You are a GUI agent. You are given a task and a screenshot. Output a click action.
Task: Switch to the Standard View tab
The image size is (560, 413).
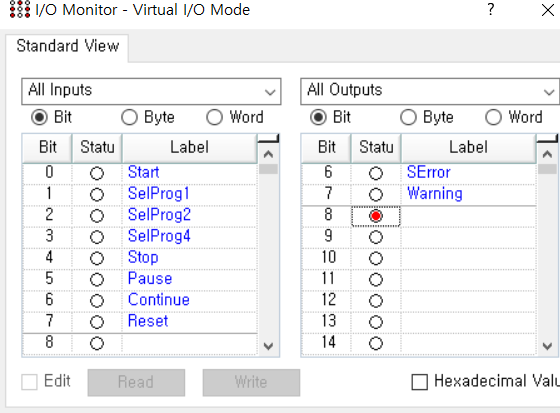coord(68,46)
